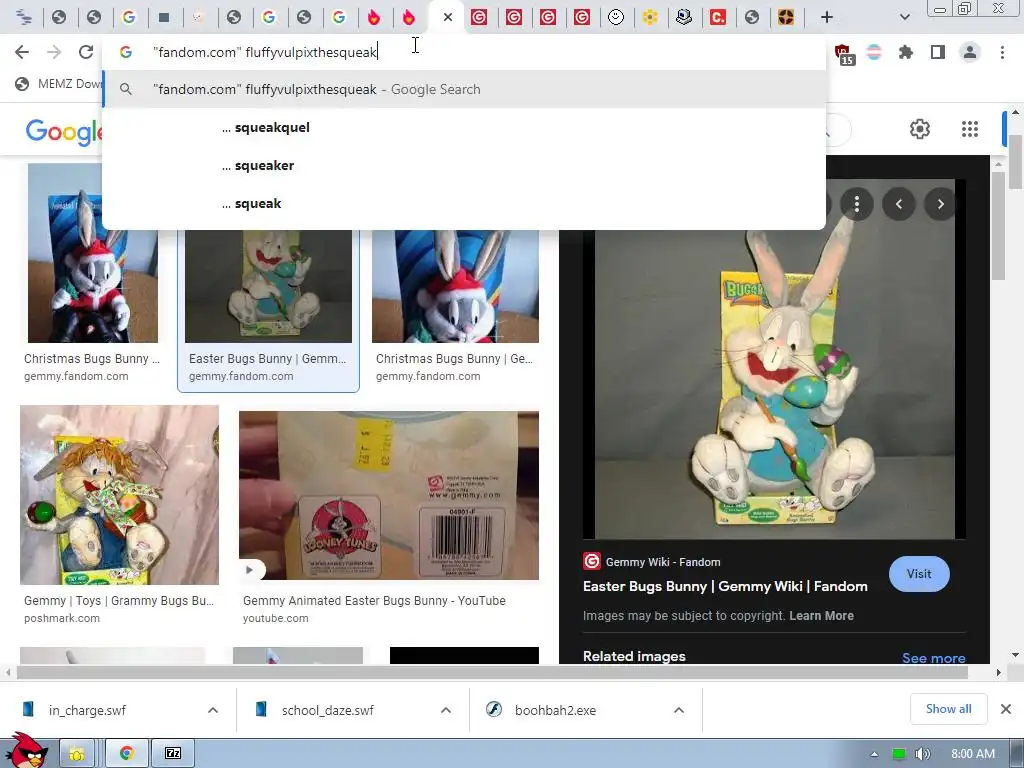Click inside the address bar text
Viewport: 1024px width, 768px height.
coord(264,52)
